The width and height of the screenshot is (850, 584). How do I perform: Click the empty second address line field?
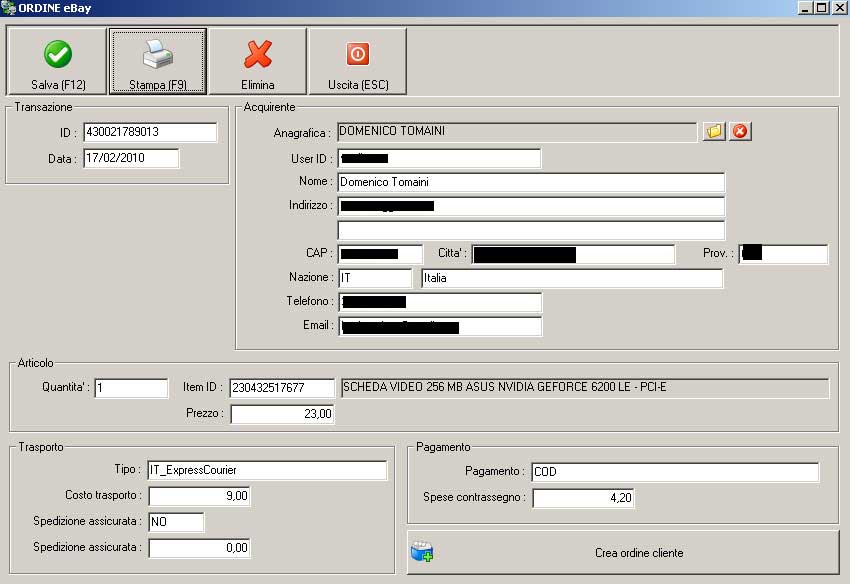pos(531,230)
